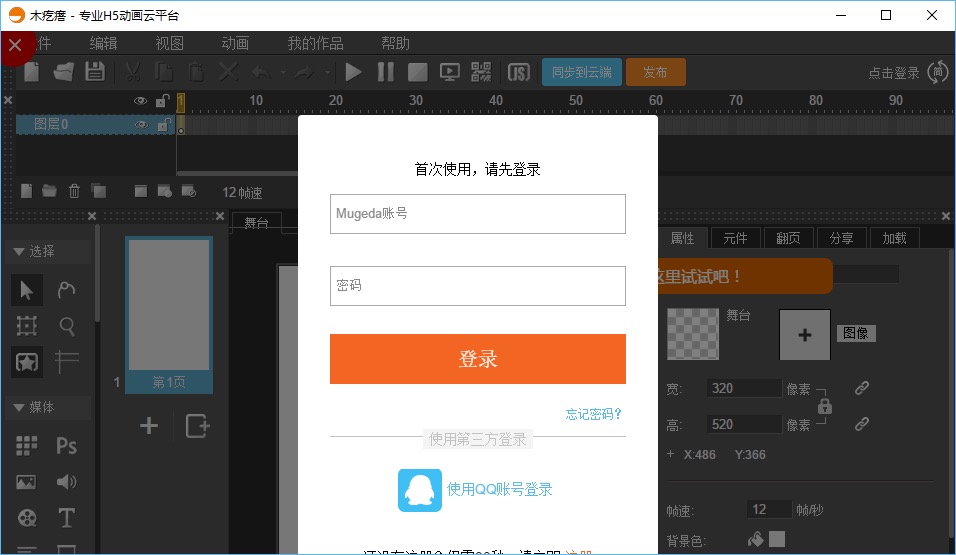This screenshot has height=555, width=956.
Task: Click the 忘记密码? link
Action: (594, 414)
